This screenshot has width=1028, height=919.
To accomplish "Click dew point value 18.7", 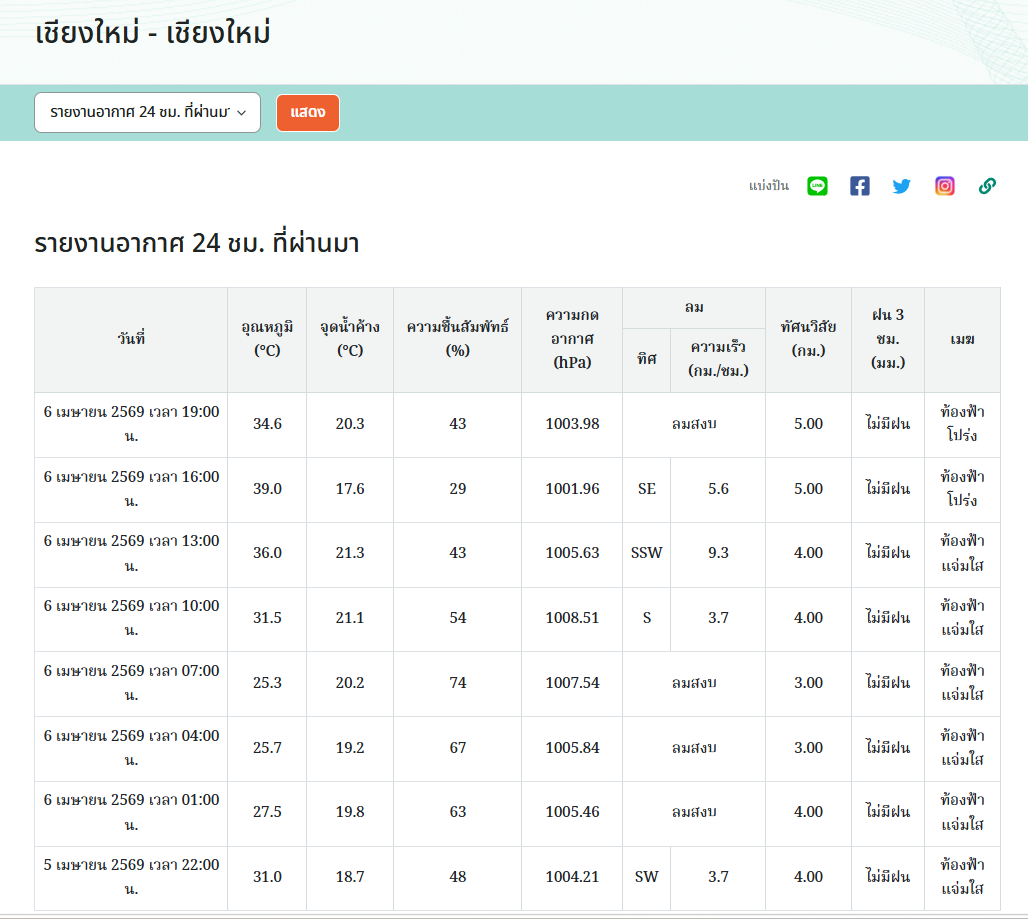I will coord(350,877).
